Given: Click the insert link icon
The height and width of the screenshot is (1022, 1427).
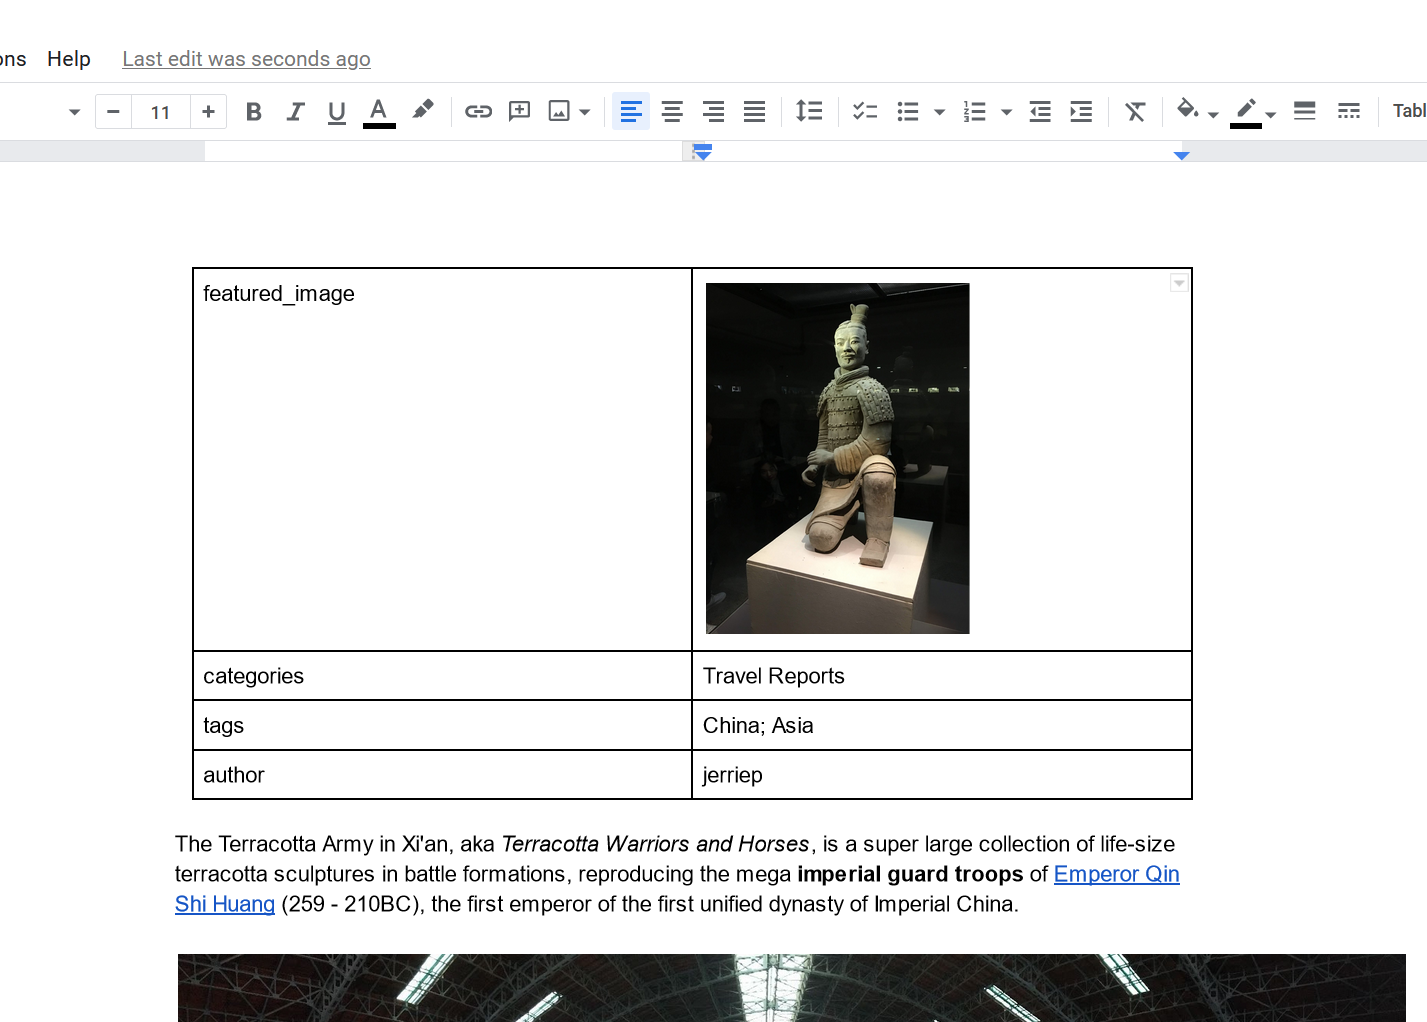Looking at the screenshot, I should [x=478, y=111].
